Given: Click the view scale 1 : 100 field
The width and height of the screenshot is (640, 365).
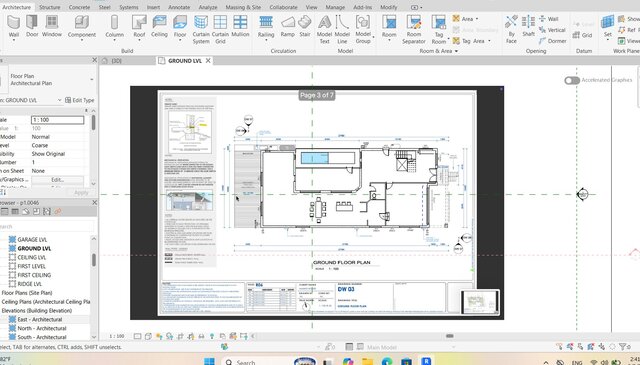Looking at the screenshot, I should (58, 120).
